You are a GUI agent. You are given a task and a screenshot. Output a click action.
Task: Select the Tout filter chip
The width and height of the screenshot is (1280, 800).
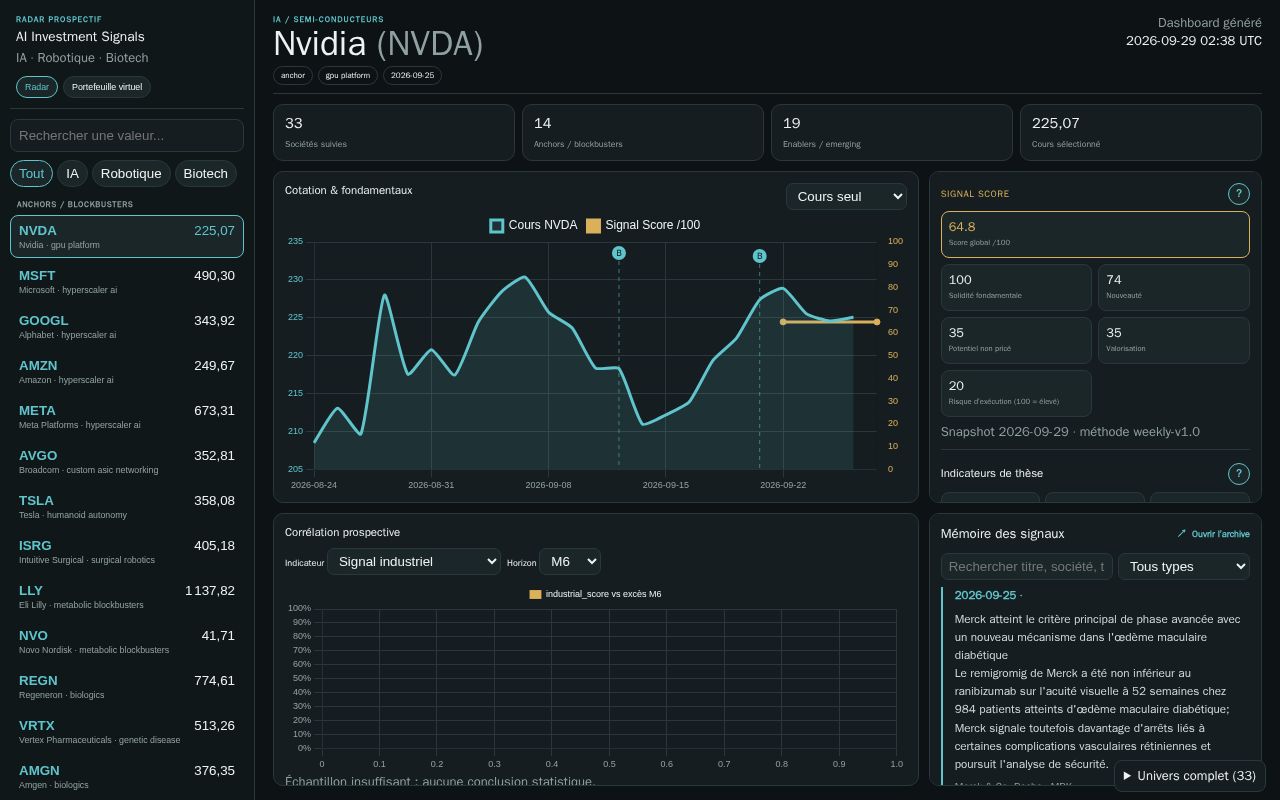coord(32,174)
